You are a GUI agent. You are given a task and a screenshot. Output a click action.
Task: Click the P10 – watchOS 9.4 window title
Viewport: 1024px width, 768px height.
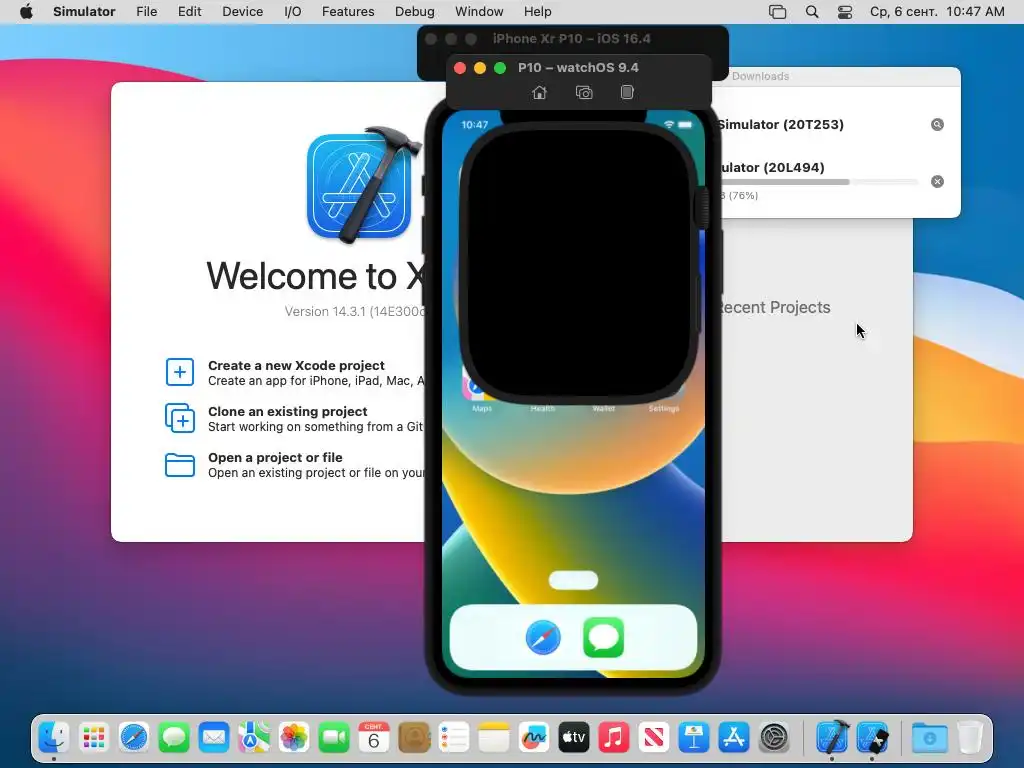pos(578,68)
